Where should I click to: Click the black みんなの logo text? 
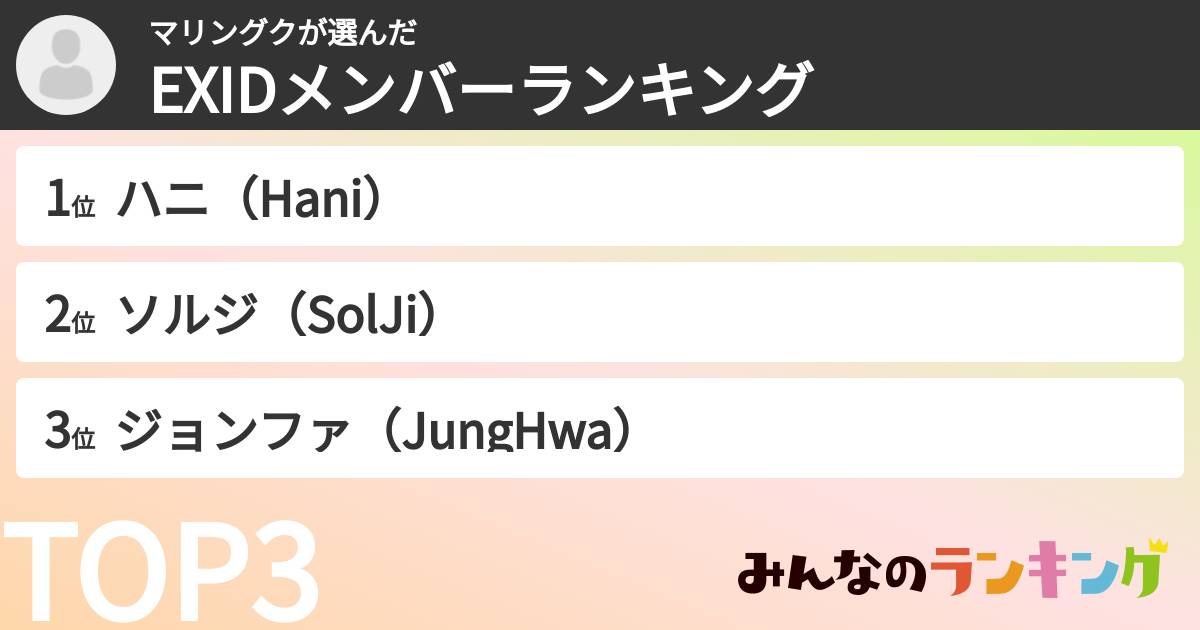(x=832, y=573)
